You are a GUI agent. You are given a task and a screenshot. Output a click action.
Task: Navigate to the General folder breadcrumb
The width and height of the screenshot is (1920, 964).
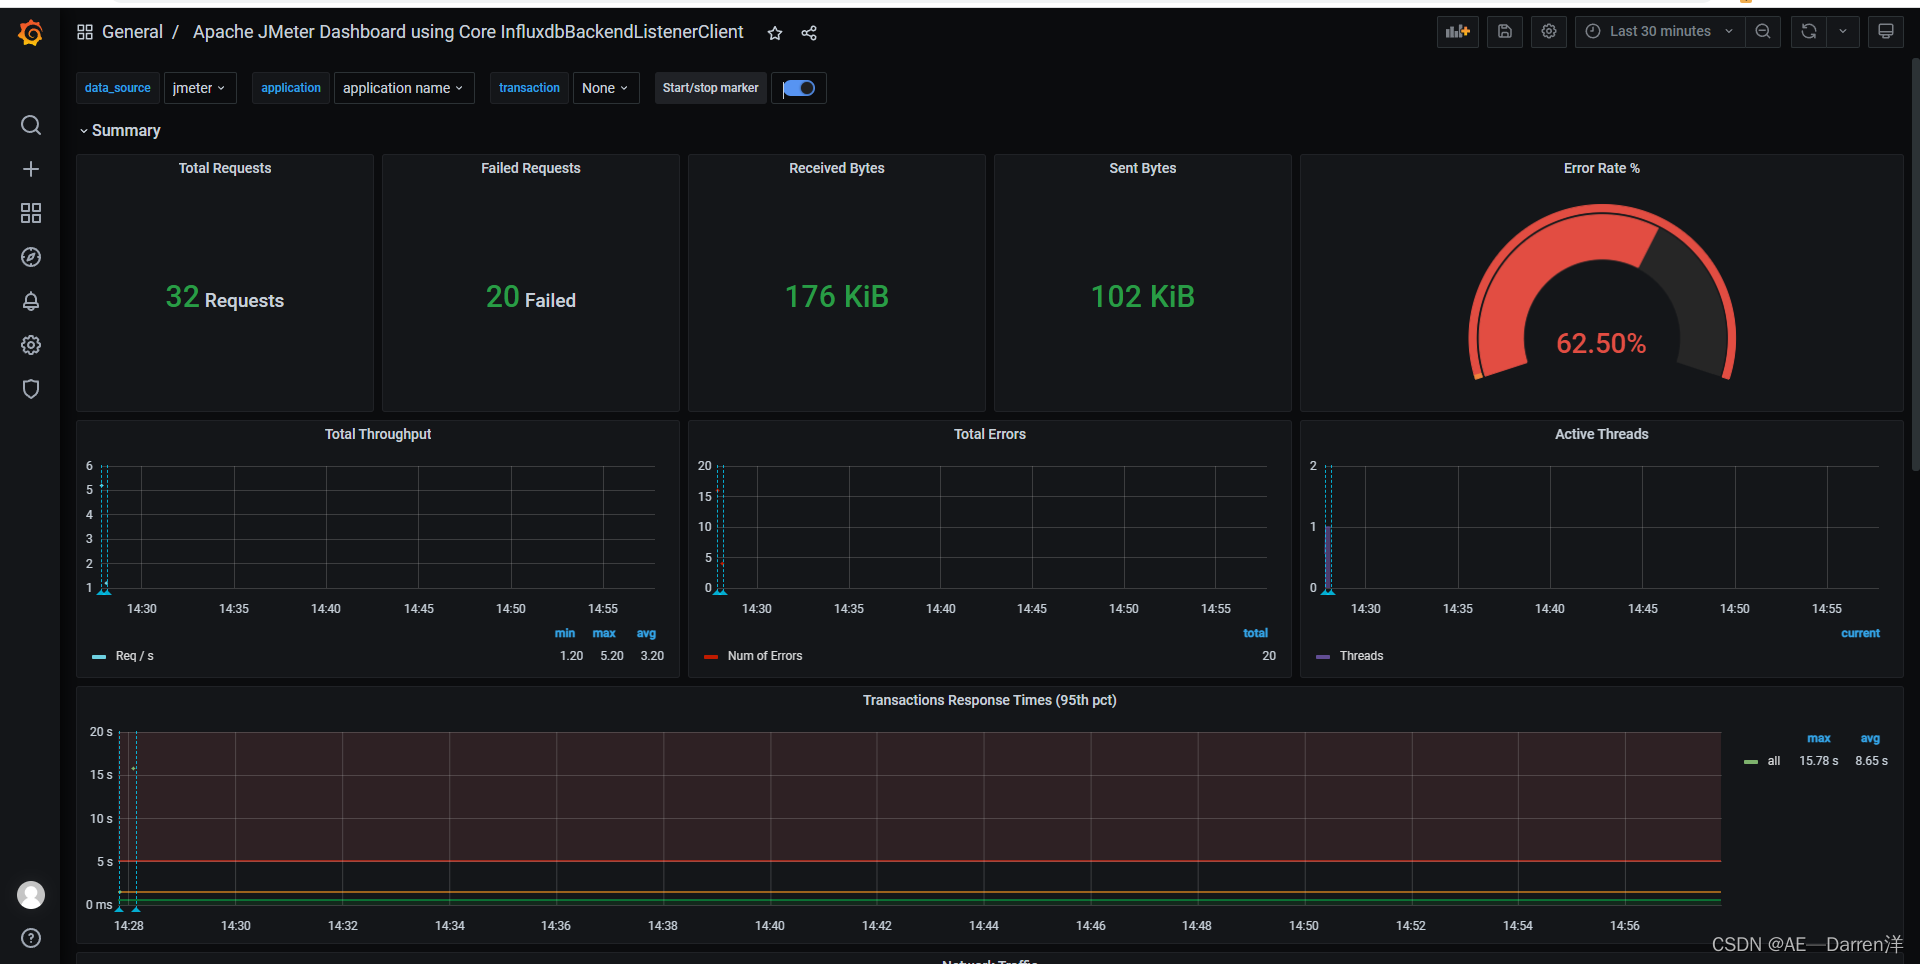[x=132, y=32]
